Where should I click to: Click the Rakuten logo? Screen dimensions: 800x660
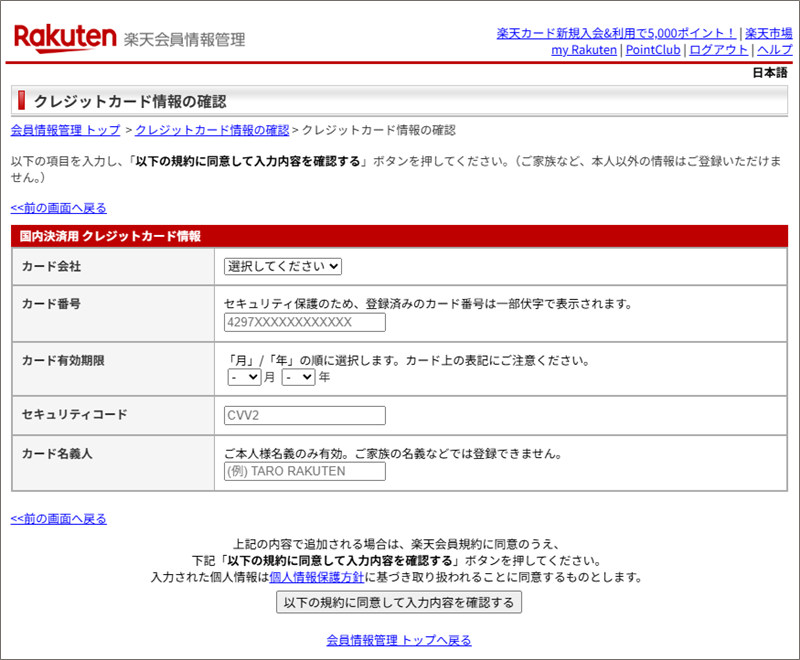click(x=65, y=38)
